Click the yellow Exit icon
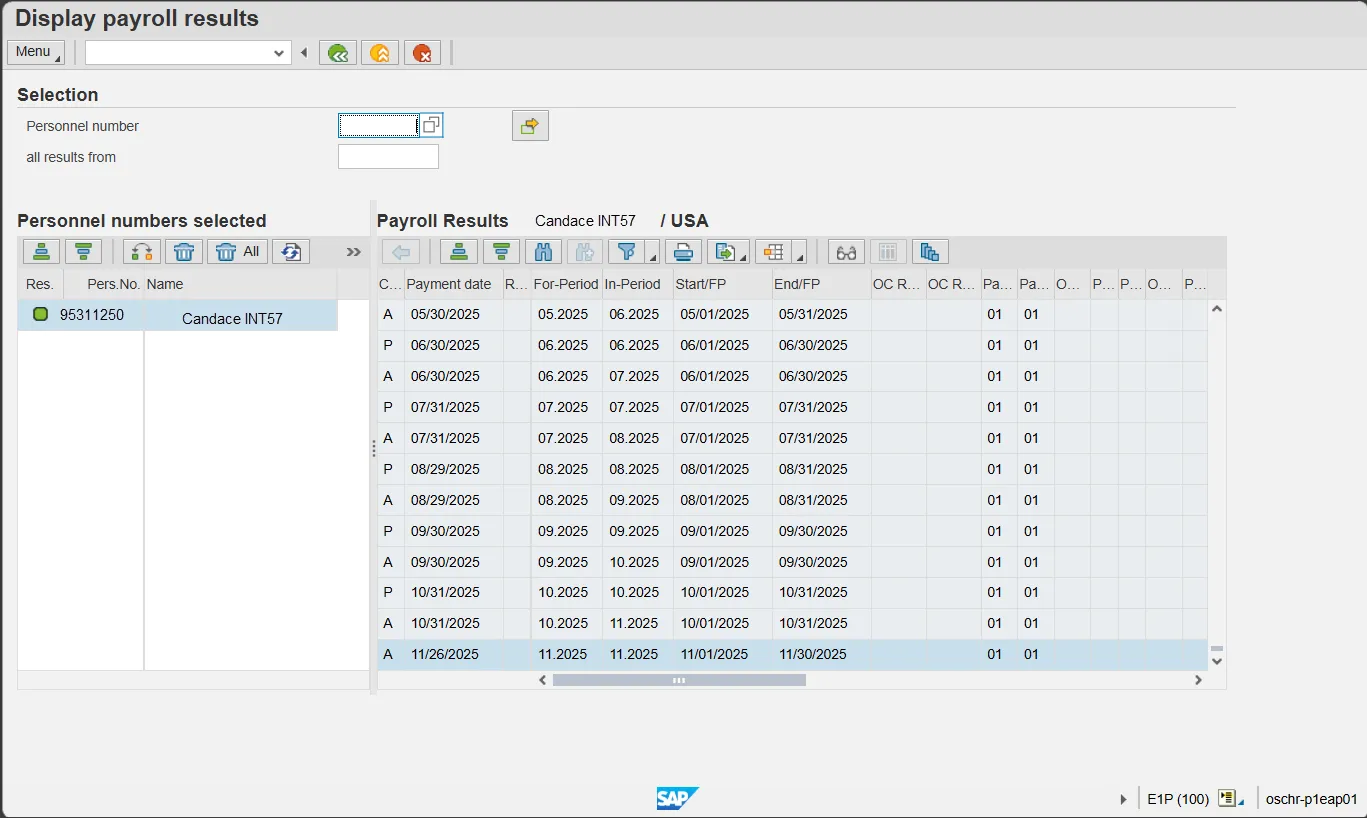This screenshot has width=1367, height=818. click(380, 53)
